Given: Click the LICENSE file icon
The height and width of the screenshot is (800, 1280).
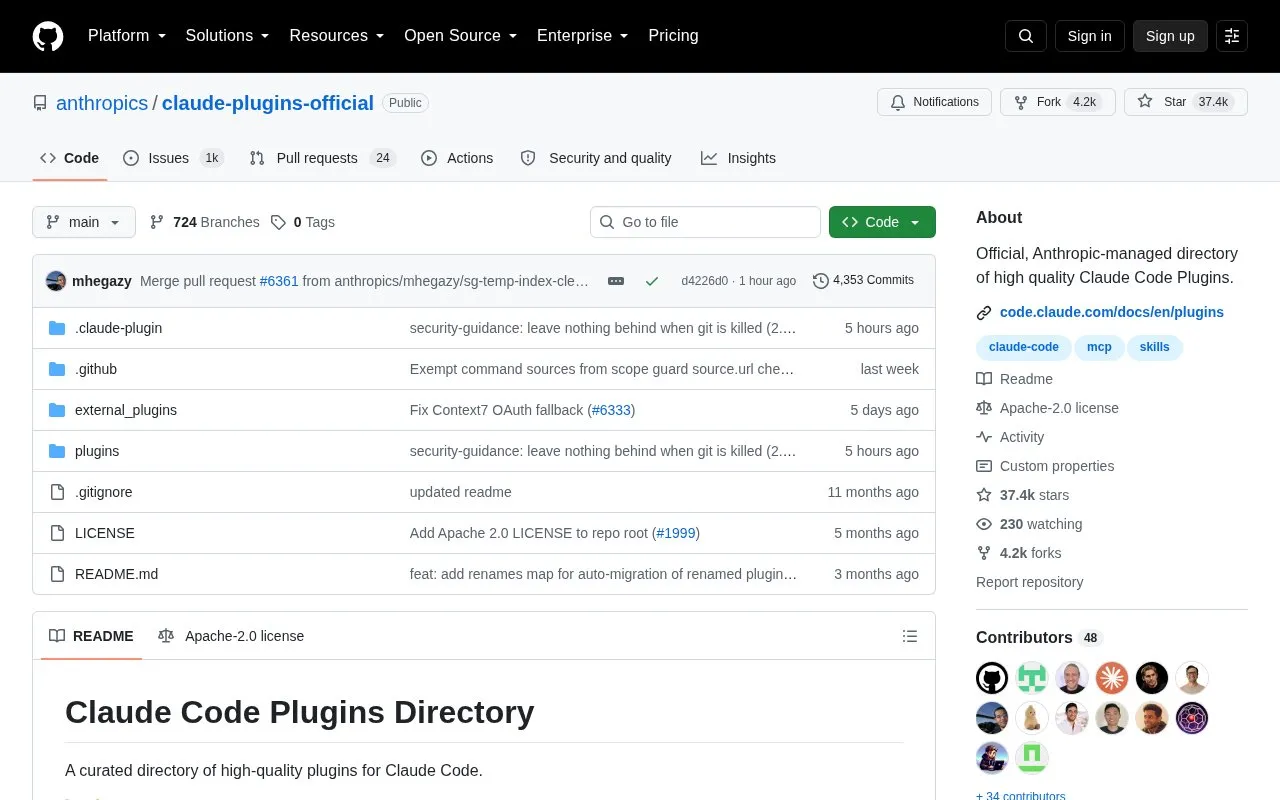Looking at the screenshot, I should coord(57,533).
